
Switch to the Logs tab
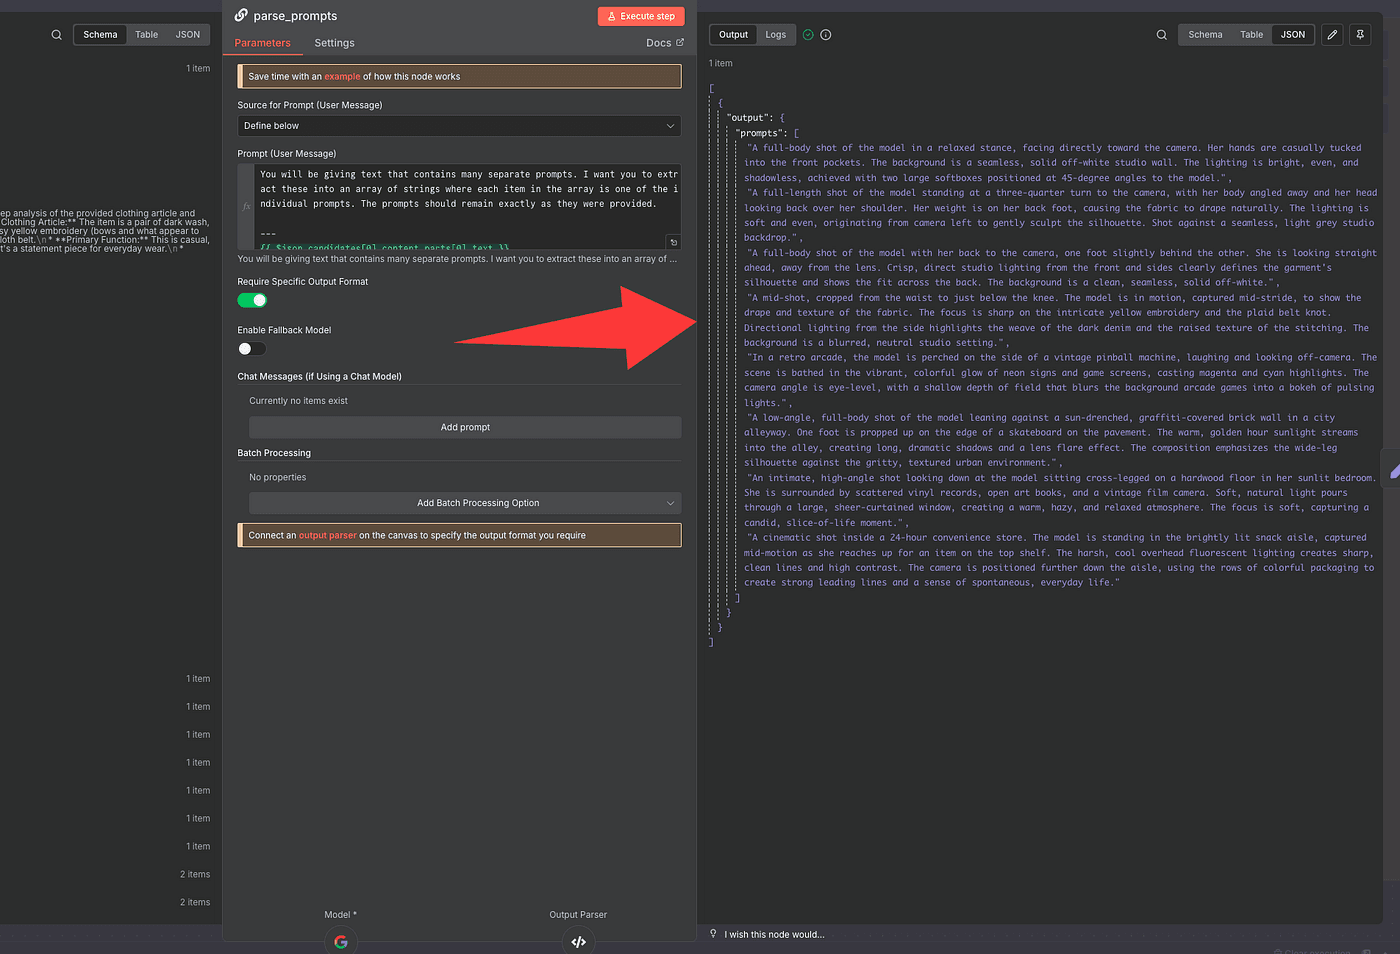[x=775, y=35]
